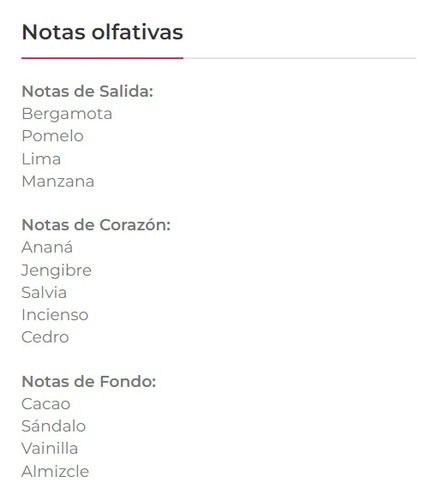Click the red underline beneath the heading
The width and height of the screenshot is (436, 500).
click(x=102, y=58)
